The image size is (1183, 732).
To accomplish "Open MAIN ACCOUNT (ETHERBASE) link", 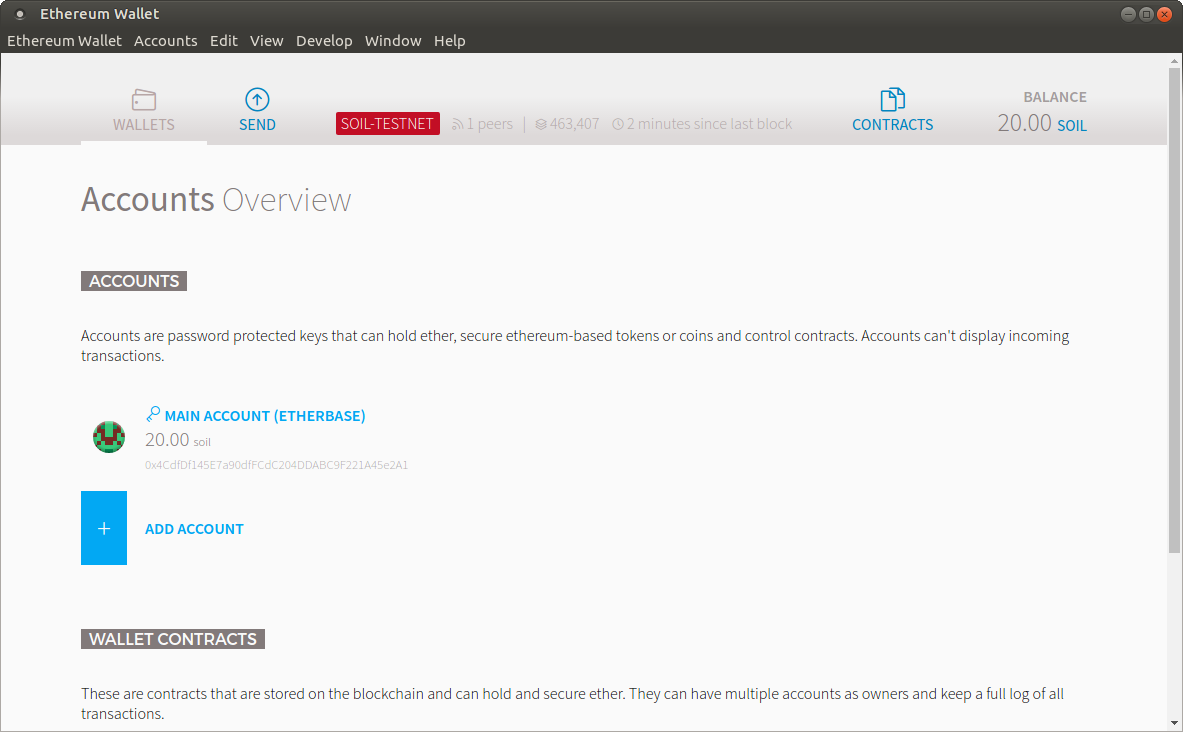I will pyautogui.click(x=265, y=416).
